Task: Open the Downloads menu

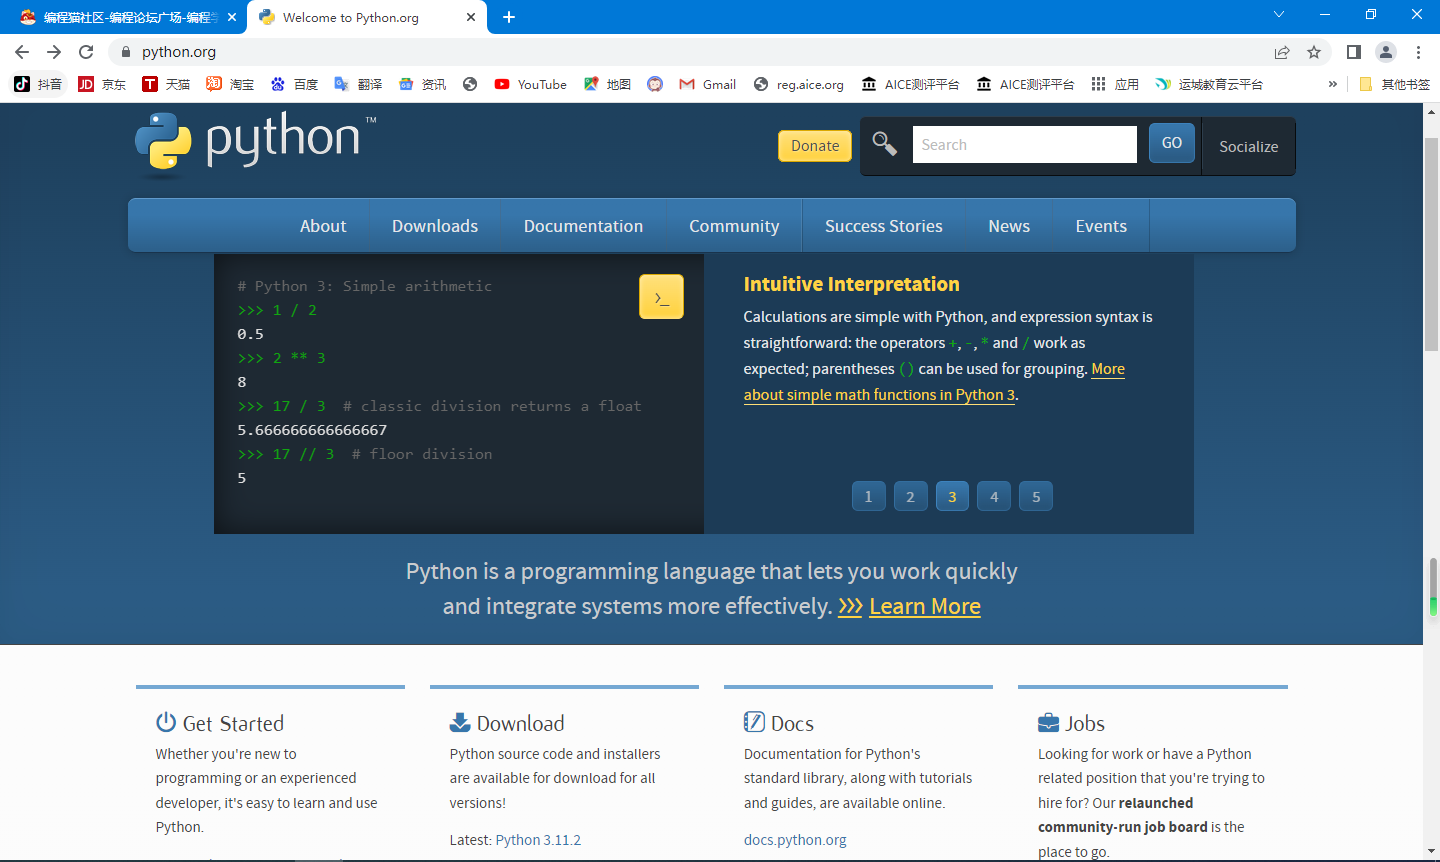Action: coord(435,226)
